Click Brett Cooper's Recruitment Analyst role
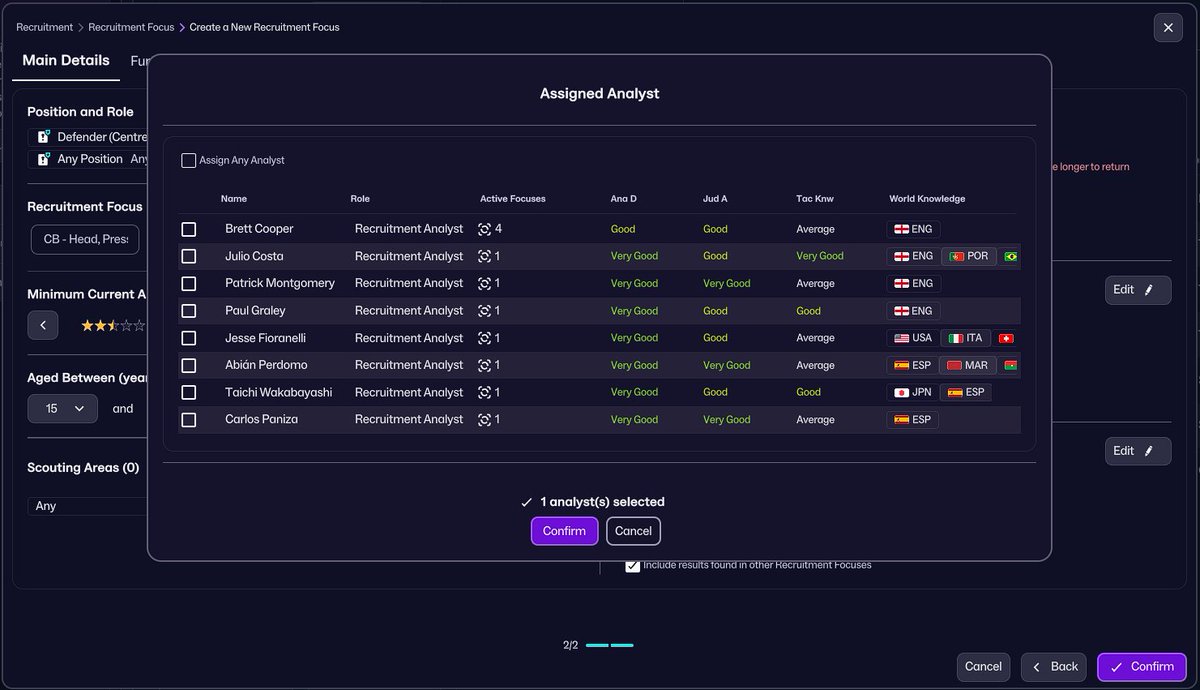This screenshot has width=1200, height=690. (409, 229)
